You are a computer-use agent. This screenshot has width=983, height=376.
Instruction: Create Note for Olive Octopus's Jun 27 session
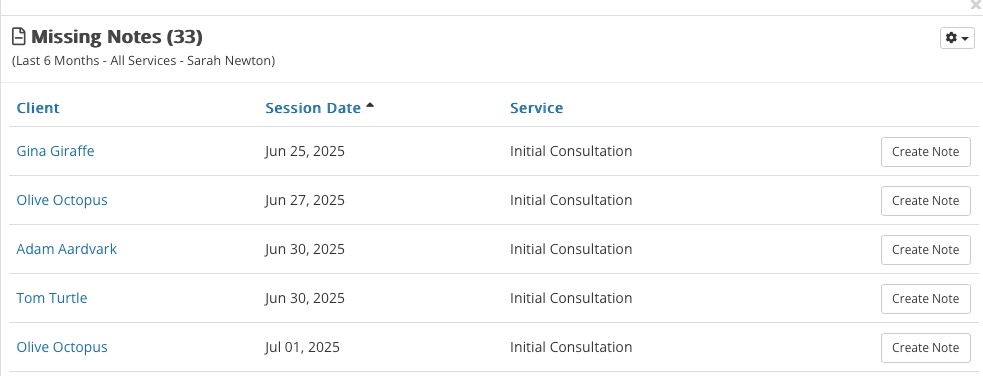tap(925, 201)
